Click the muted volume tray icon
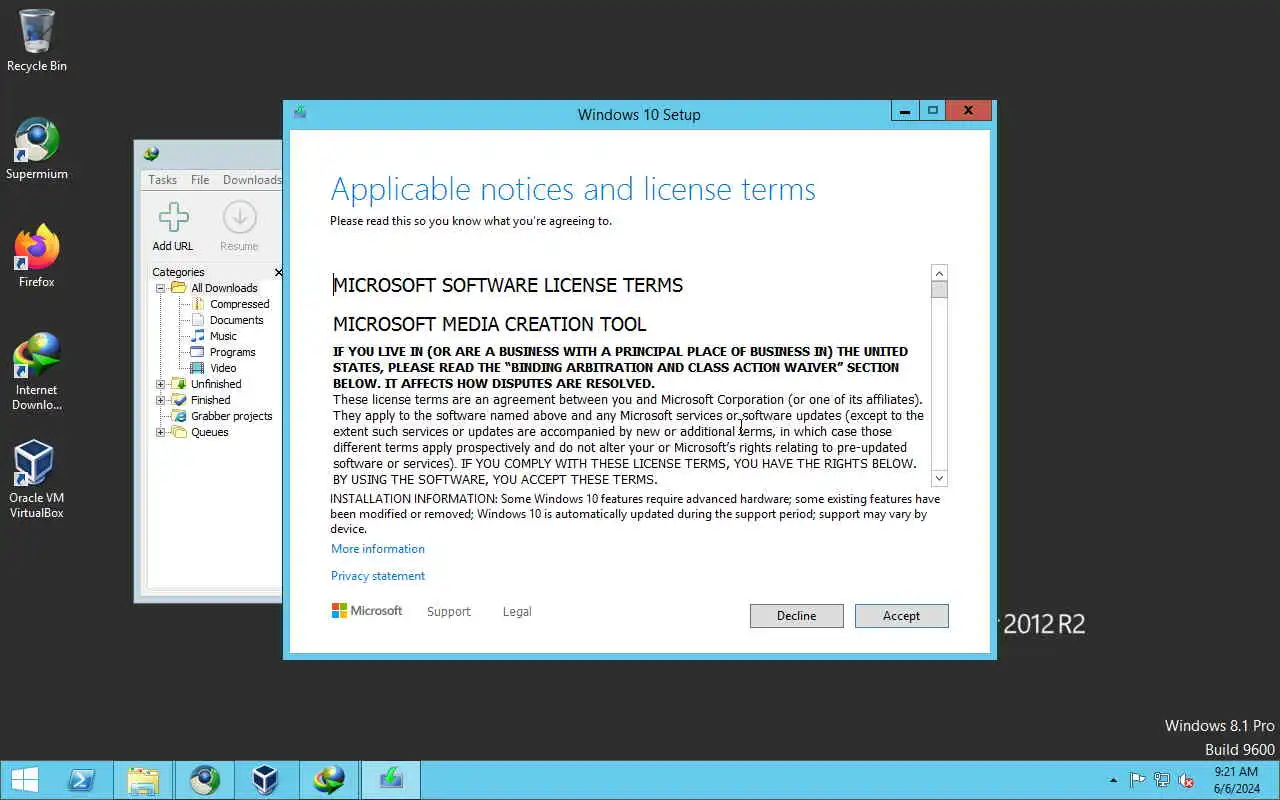This screenshot has width=1280, height=800. tap(1186, 780)
